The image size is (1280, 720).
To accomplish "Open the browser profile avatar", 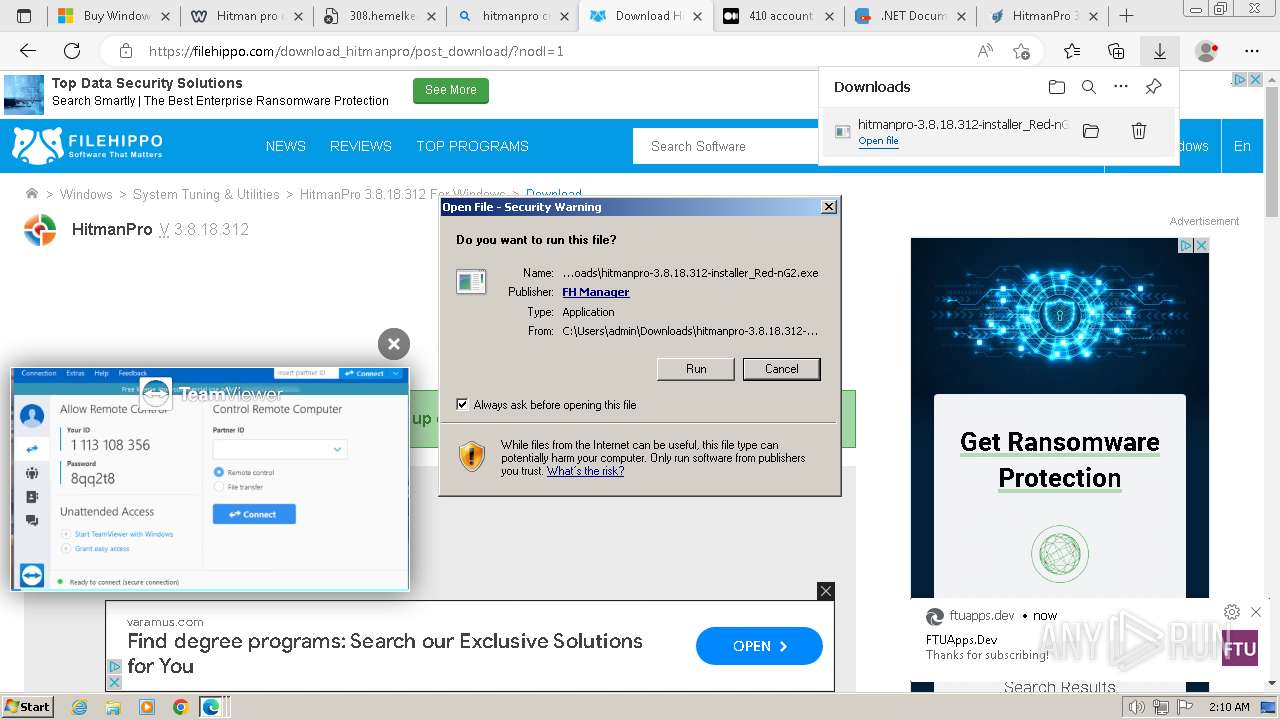I will [x=1207, y=51].
